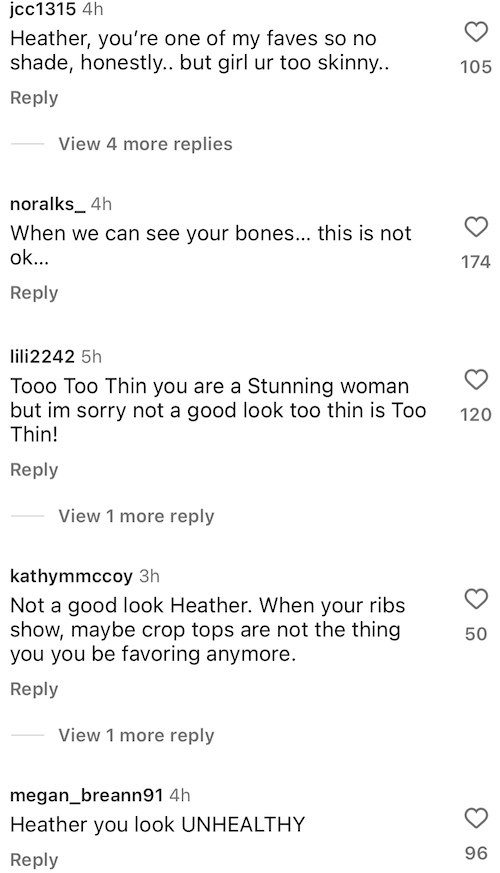The image size is (500, 873).
Task: Heart megan_breann91's UNHEALTHY comment
Action: tap(476, 818)
